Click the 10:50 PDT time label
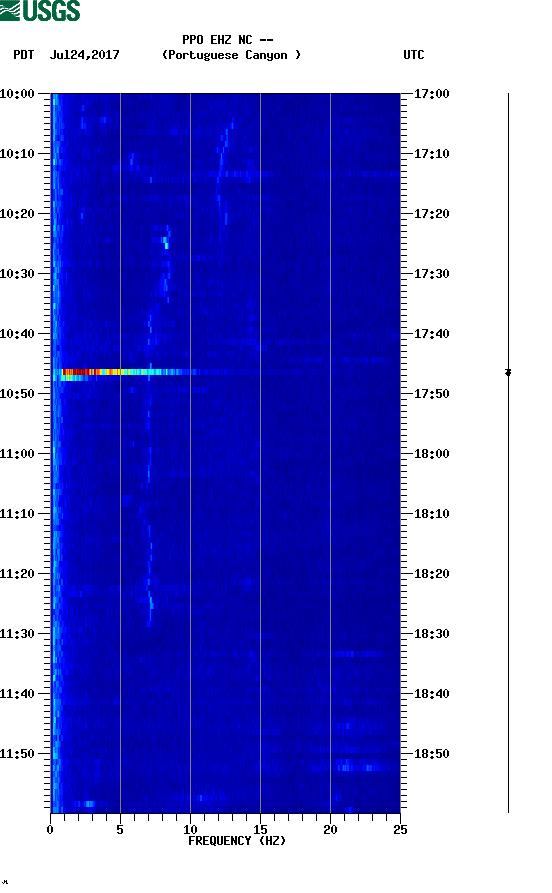Image resolution: width=552 pixels, height=893 pixels. point(17,394)
